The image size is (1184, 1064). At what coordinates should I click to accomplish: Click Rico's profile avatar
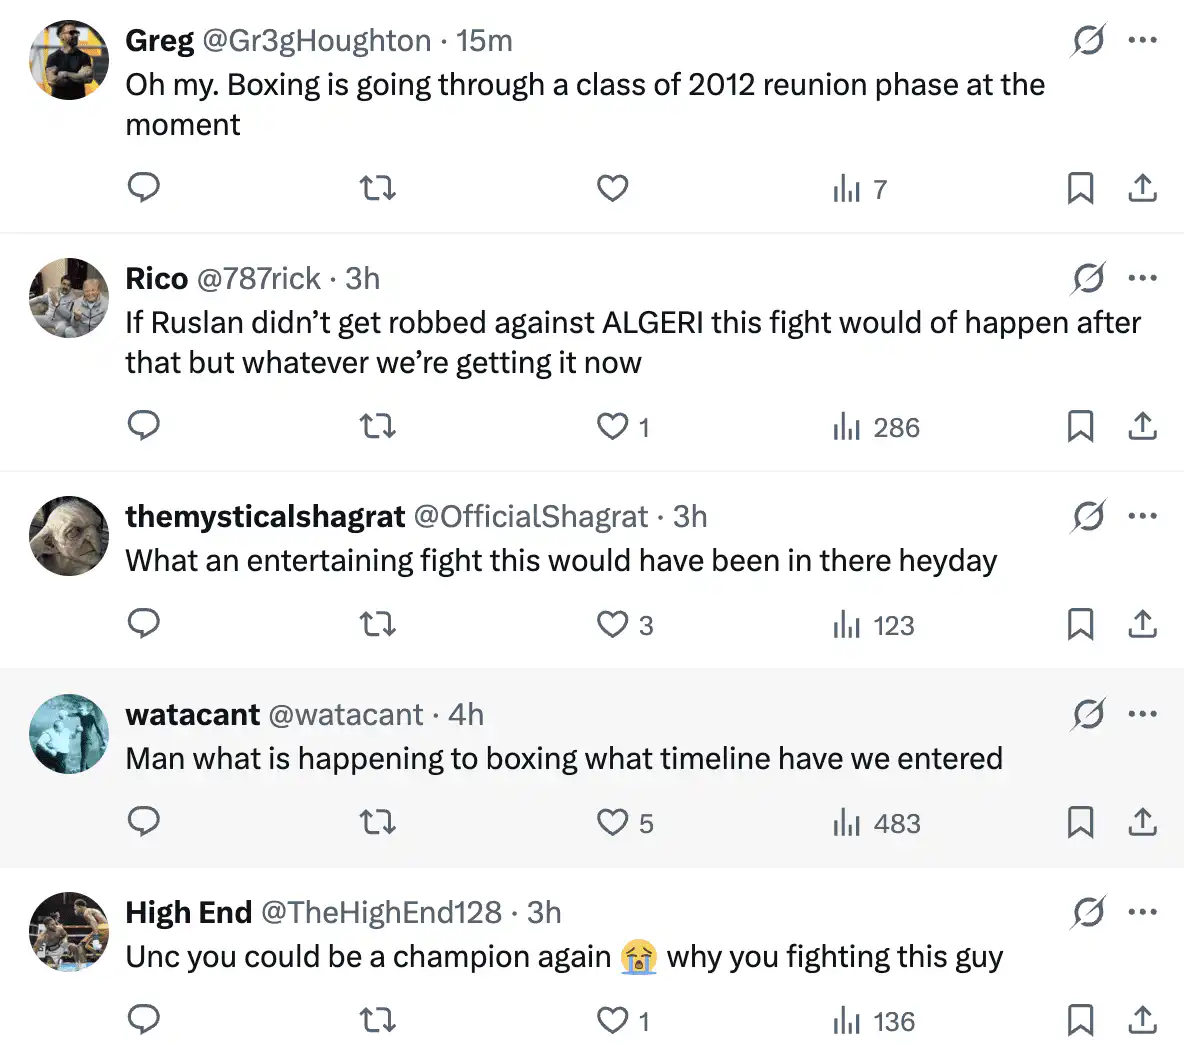click(69, 298)
